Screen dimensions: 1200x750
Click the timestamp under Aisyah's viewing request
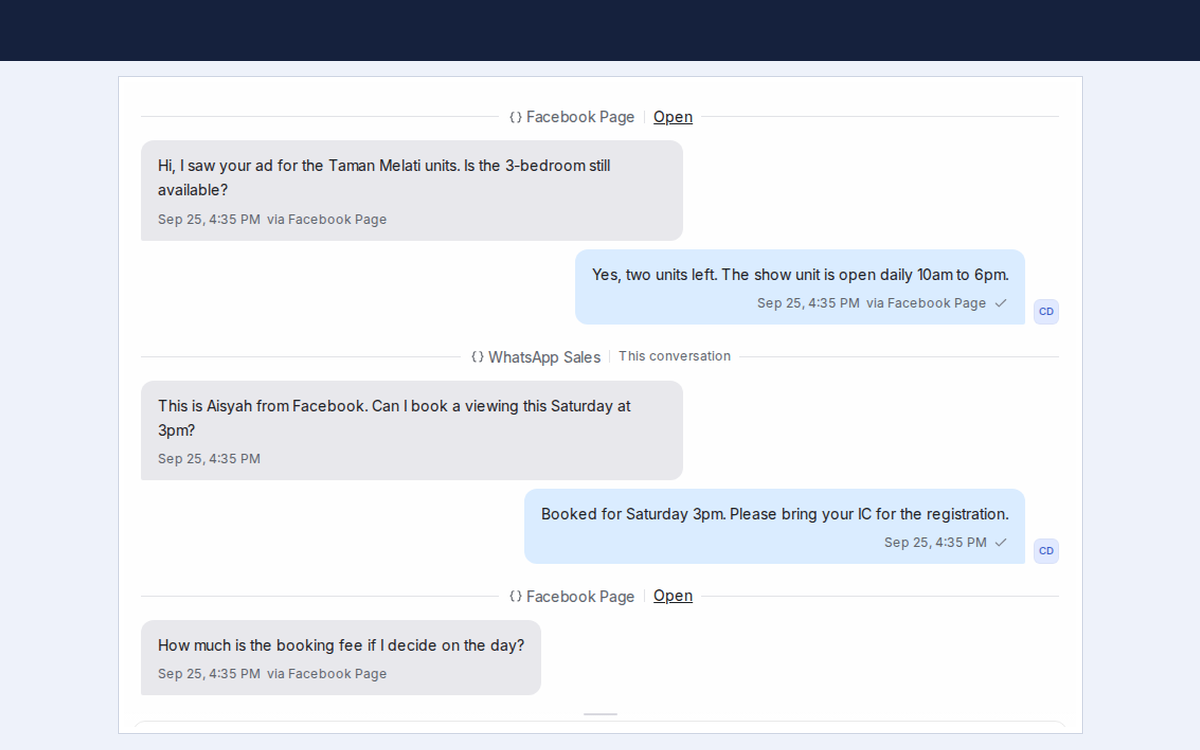[x=209, y=459]
